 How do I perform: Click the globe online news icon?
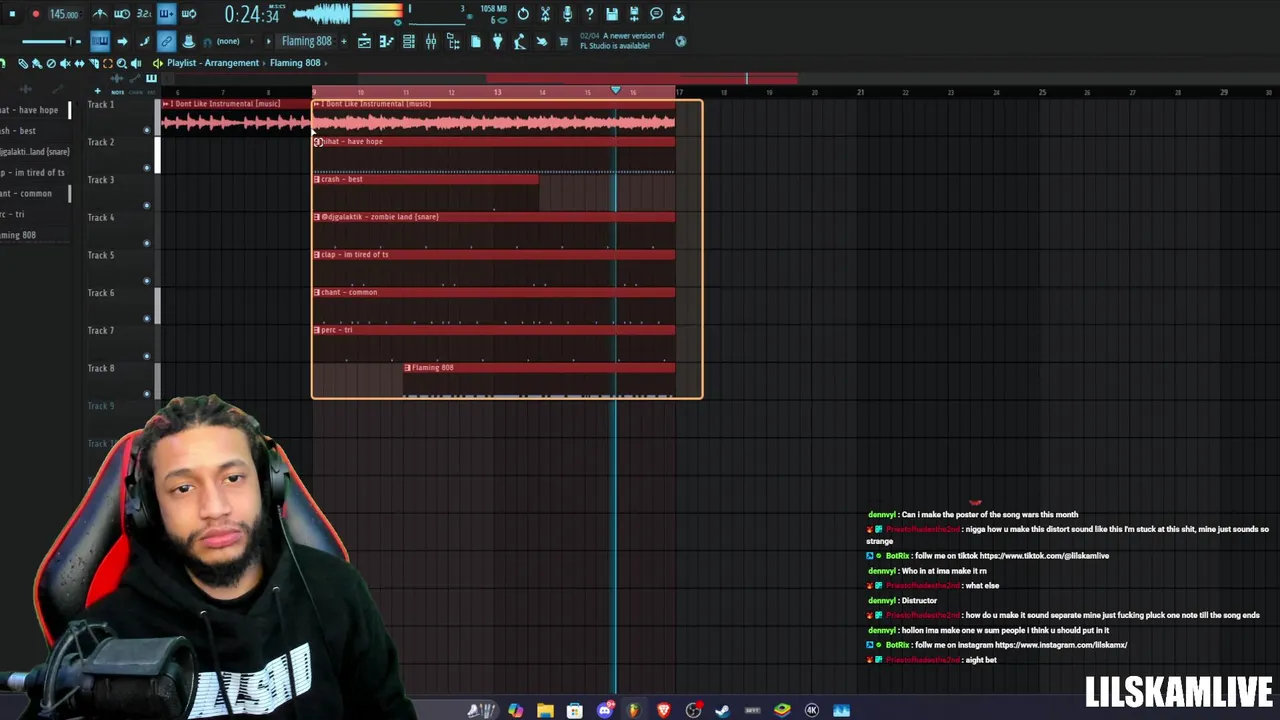pos(681,41)
